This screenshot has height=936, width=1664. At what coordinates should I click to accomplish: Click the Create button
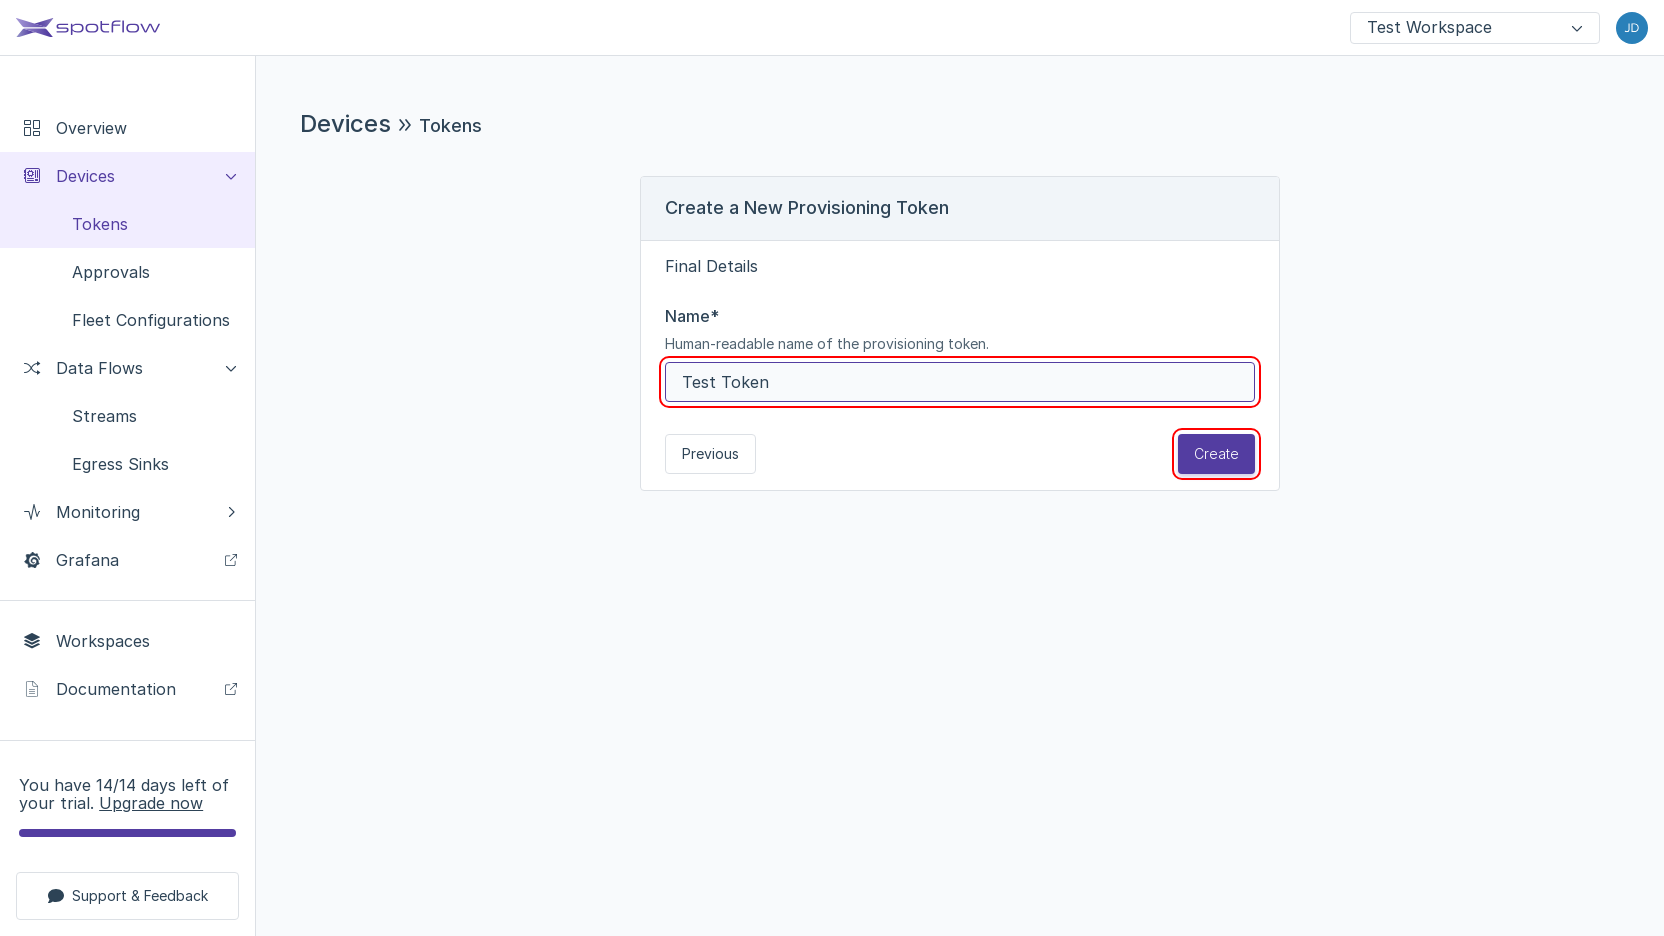point(1216,454)
